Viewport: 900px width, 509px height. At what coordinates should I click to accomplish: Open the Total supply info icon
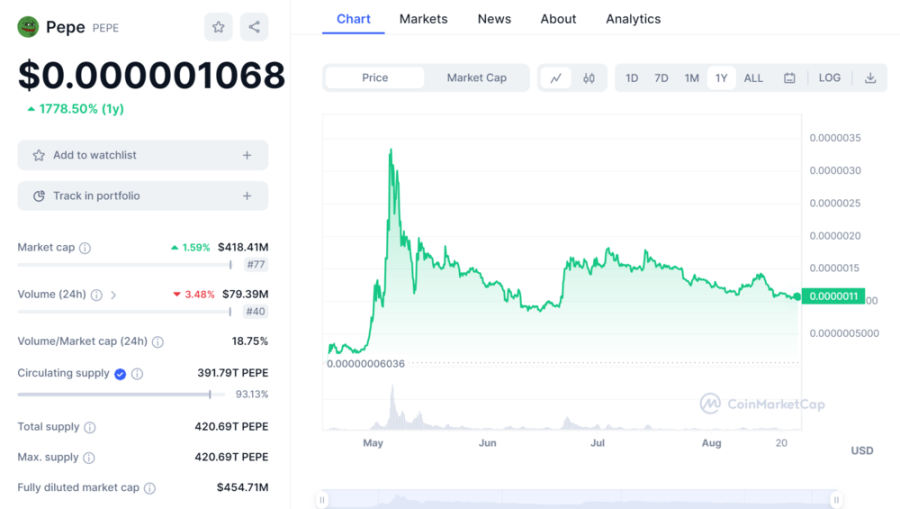coord(90,428)
